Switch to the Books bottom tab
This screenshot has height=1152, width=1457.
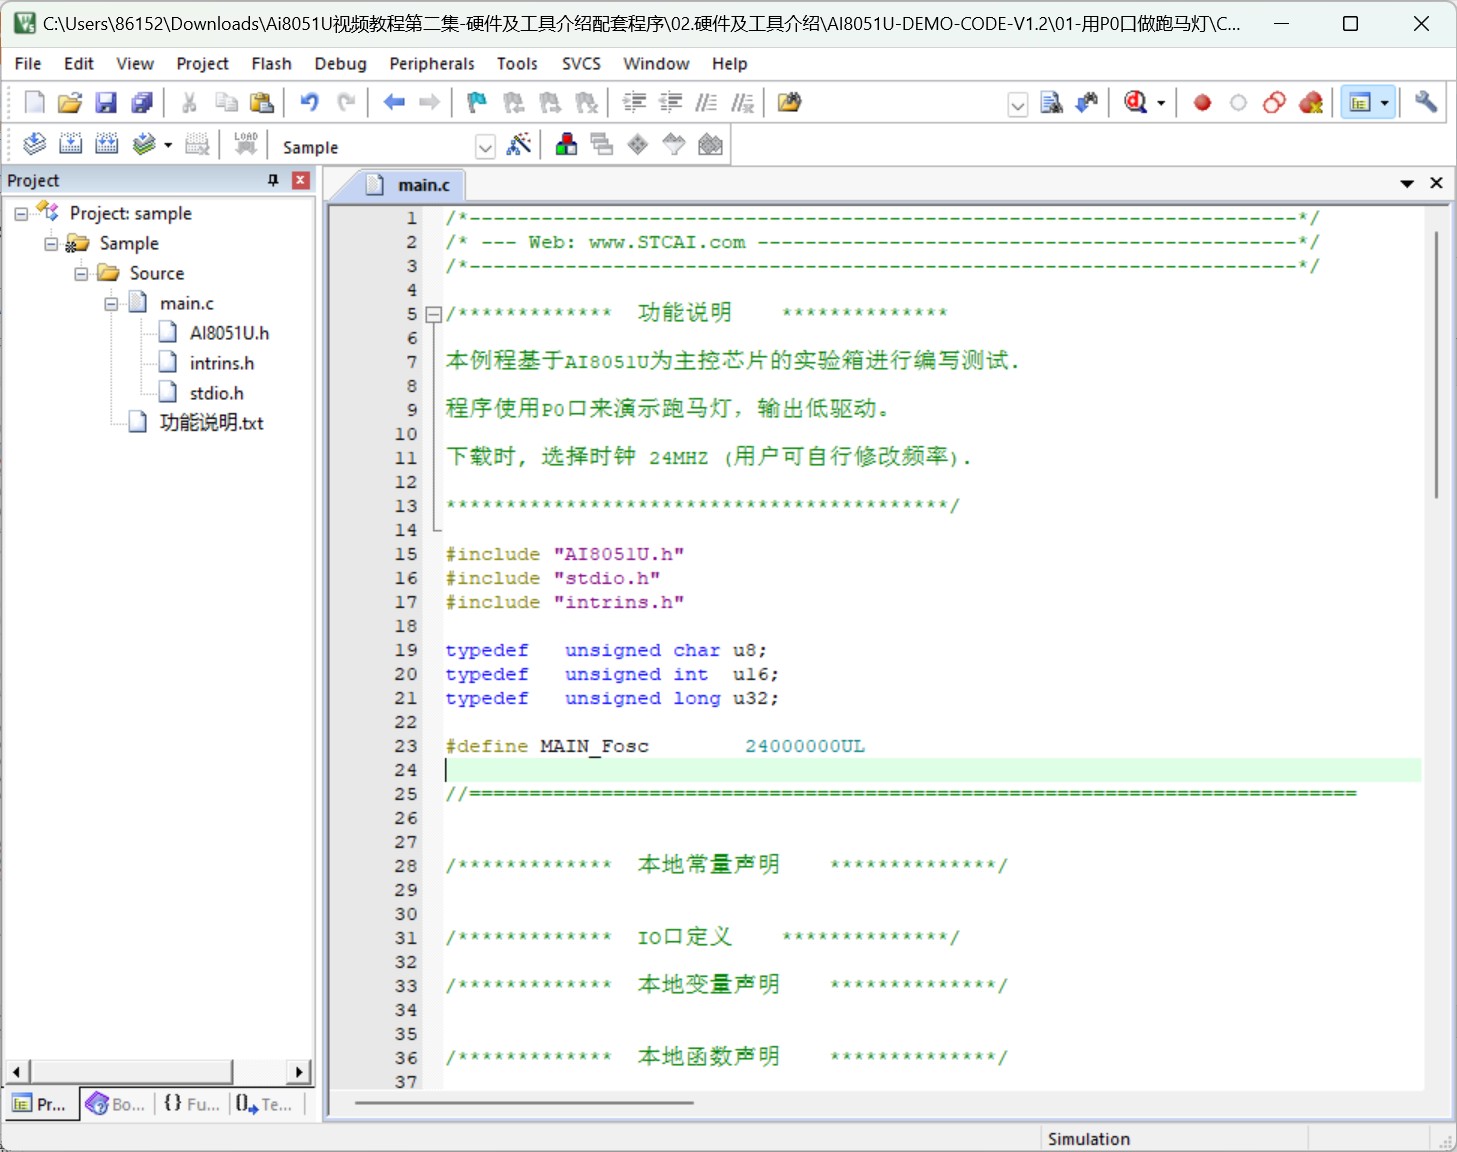coord(116,1104)
